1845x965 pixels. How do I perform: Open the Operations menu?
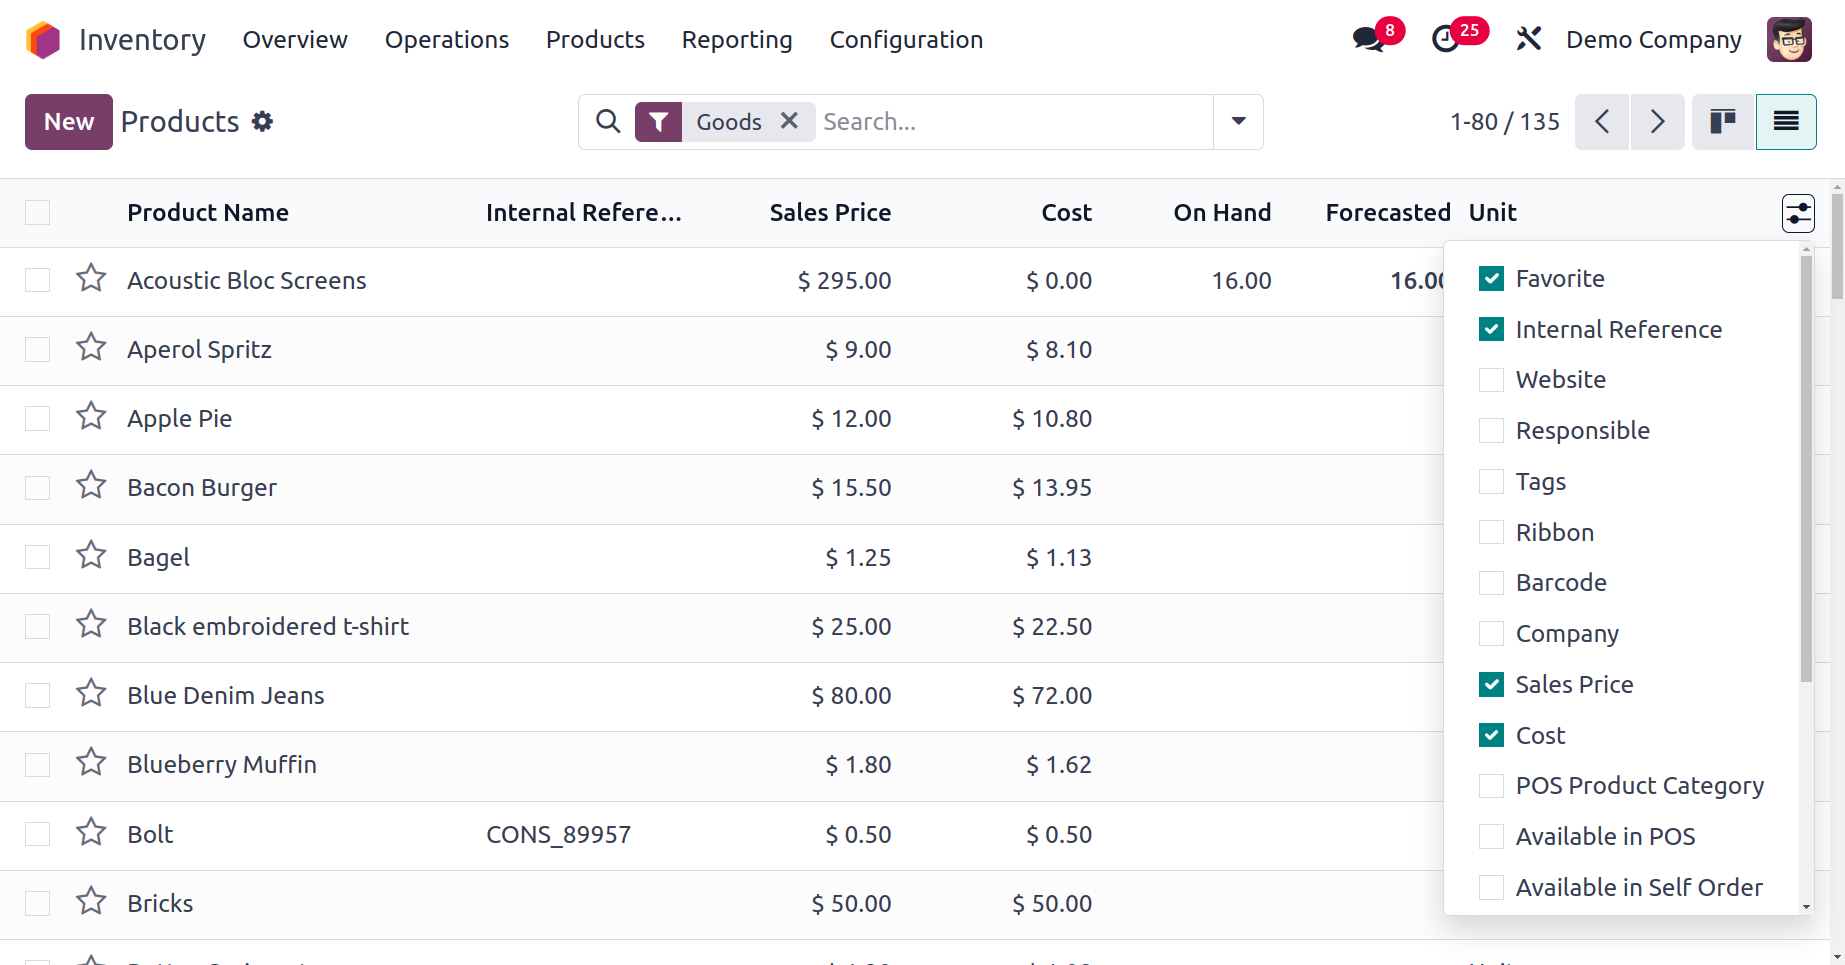point(447,40)
